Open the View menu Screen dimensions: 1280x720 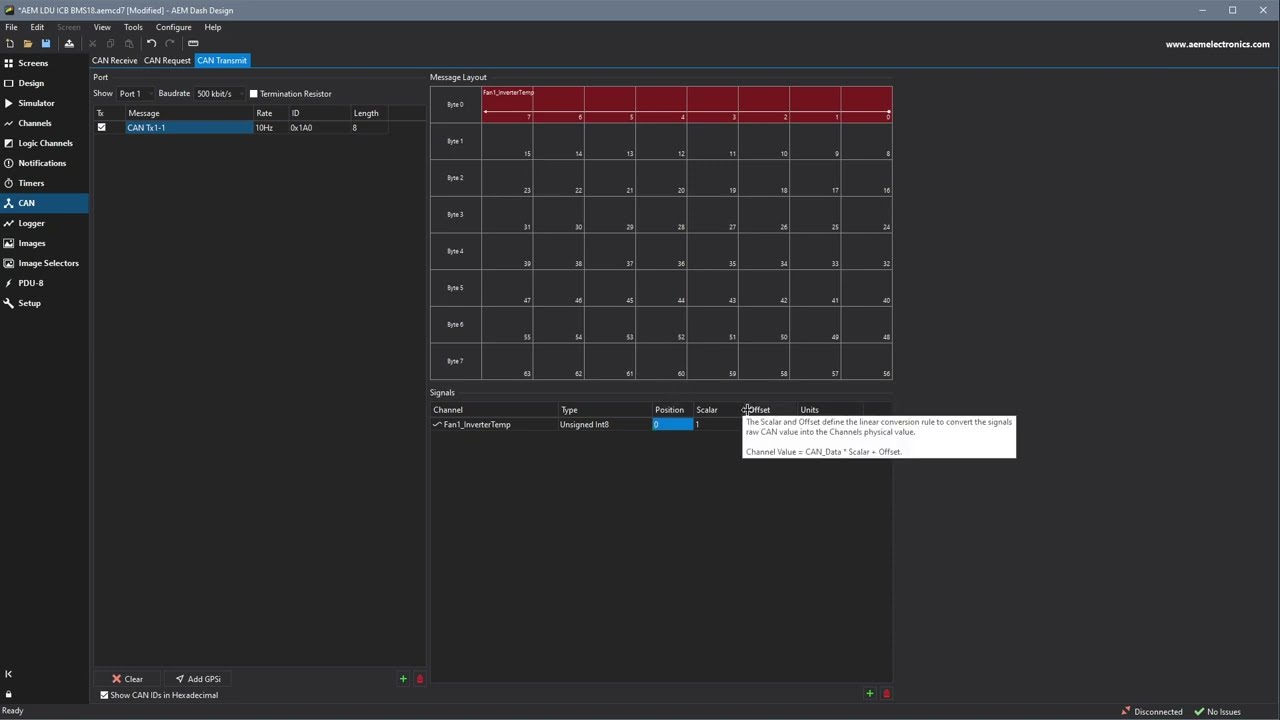[x=102, y=27]
